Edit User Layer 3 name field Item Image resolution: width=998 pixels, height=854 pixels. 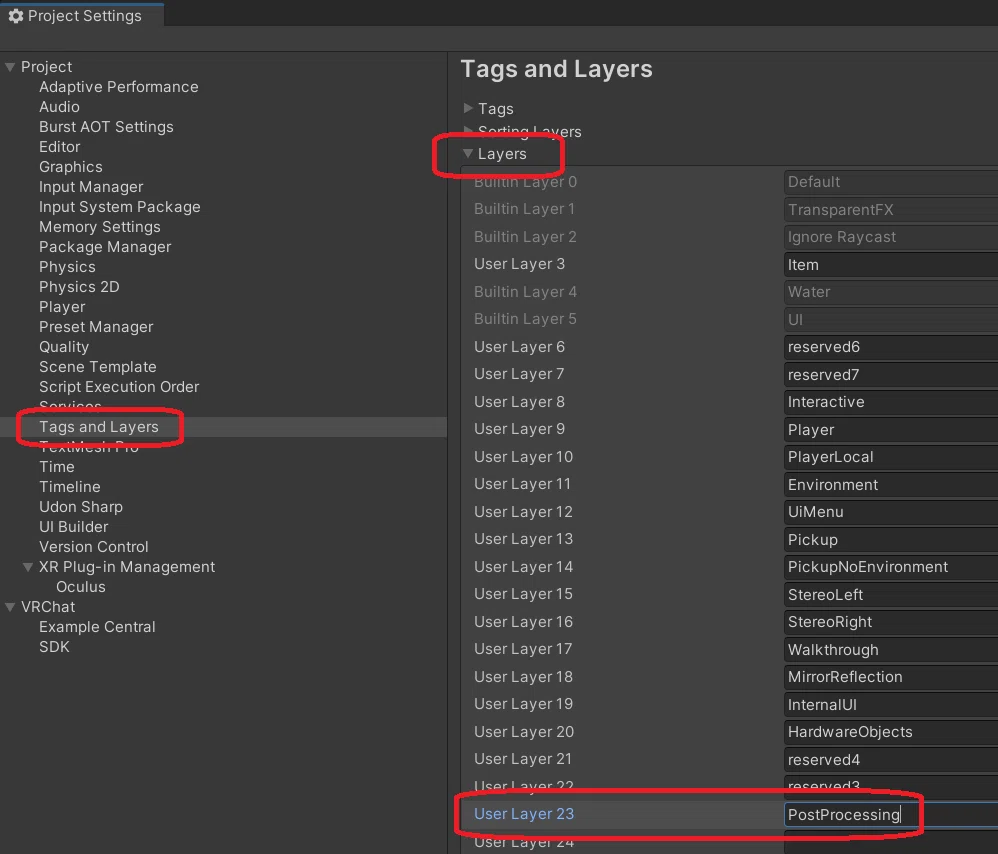(890, 265)
